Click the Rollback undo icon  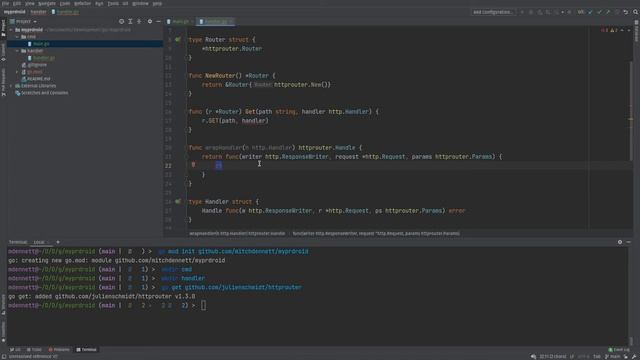point(626,12)
